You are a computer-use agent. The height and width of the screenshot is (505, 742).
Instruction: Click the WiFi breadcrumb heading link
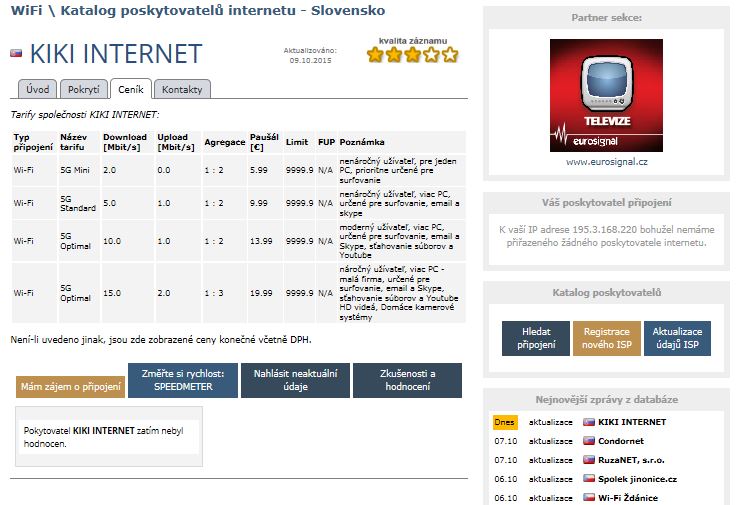26,10
